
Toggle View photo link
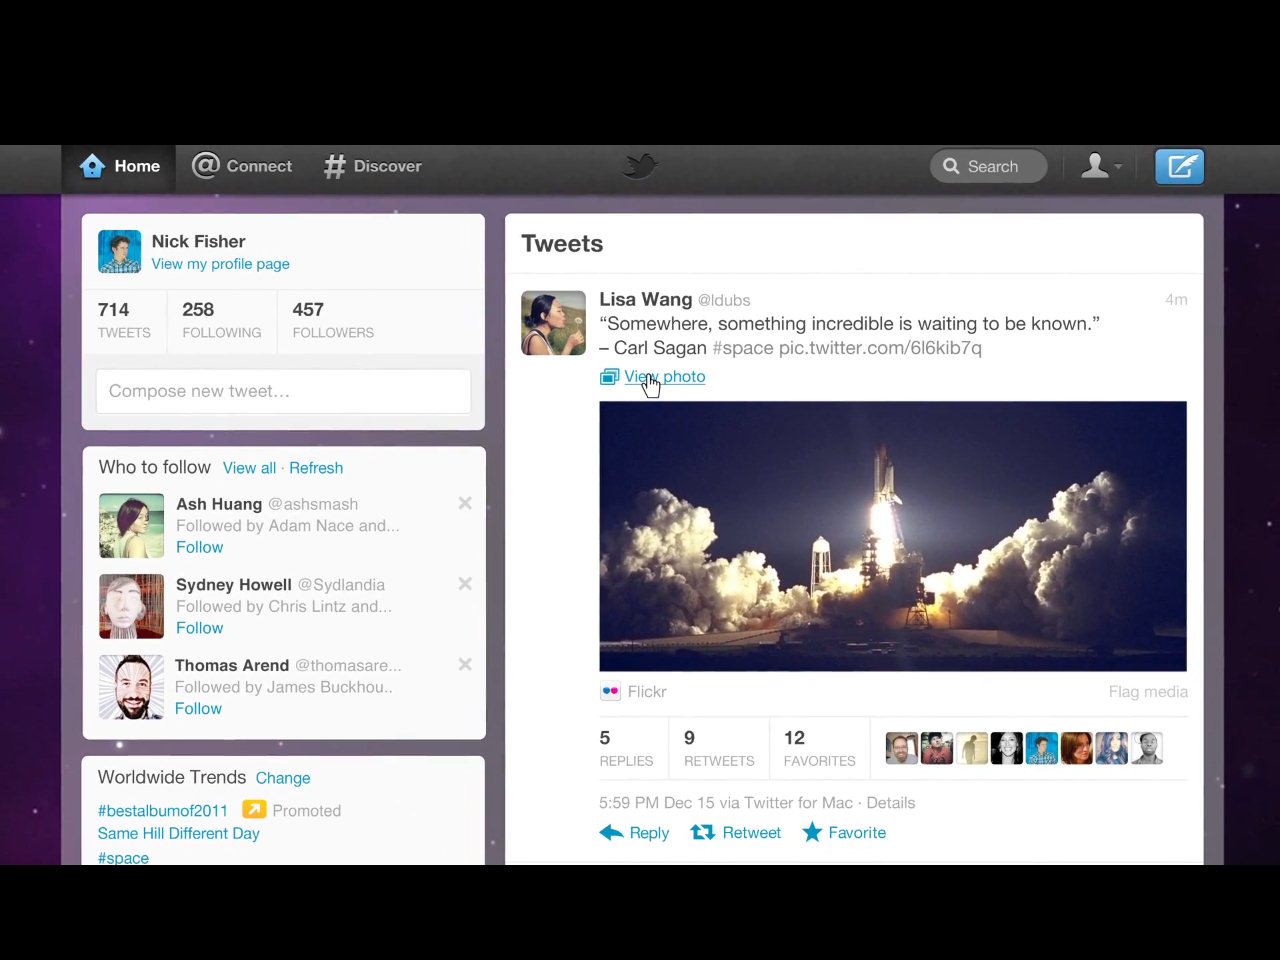pyautogui.click(x=663, y=377)
